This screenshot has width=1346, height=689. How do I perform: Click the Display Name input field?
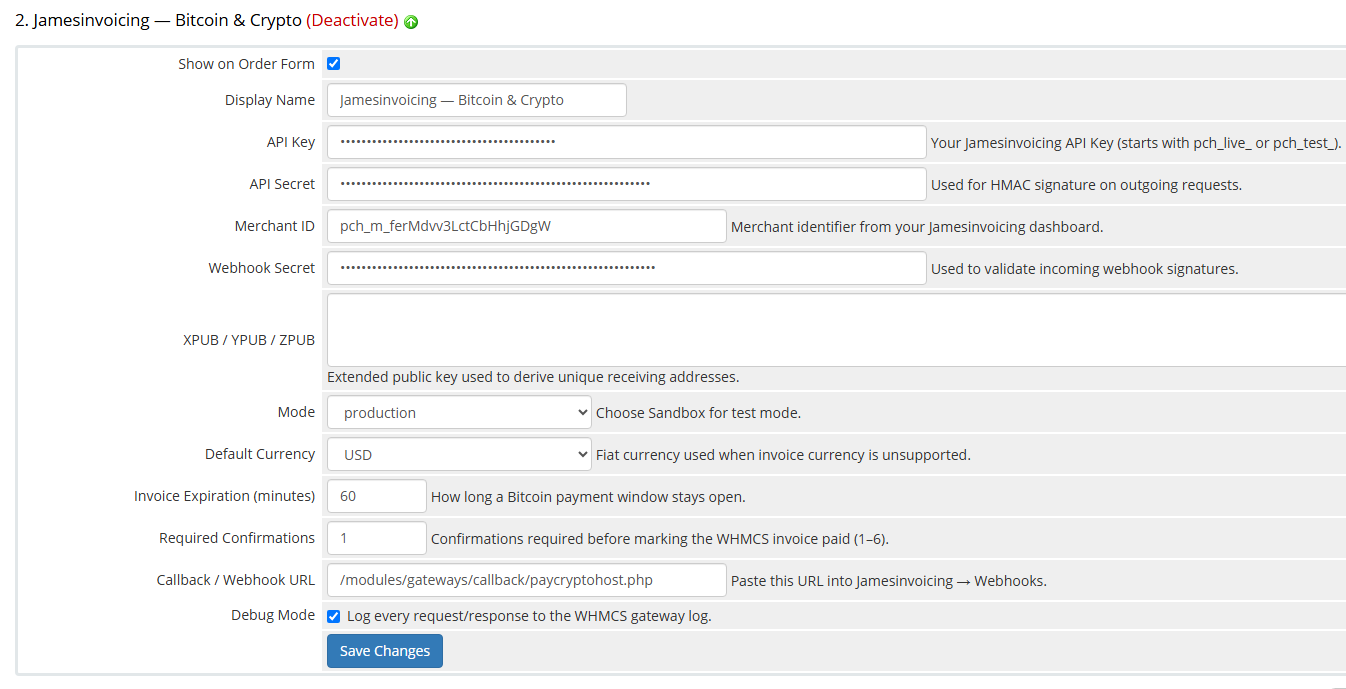coord(477,100)
